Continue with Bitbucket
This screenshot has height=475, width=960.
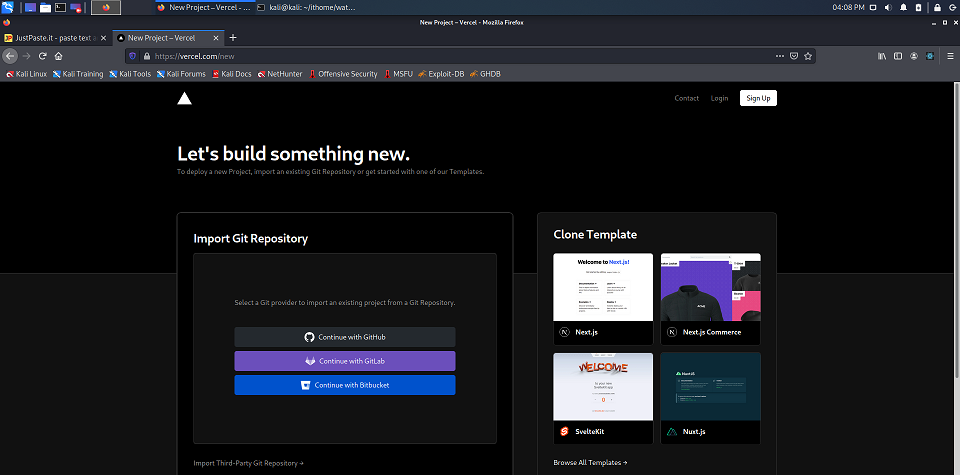(x=345, y=385)
